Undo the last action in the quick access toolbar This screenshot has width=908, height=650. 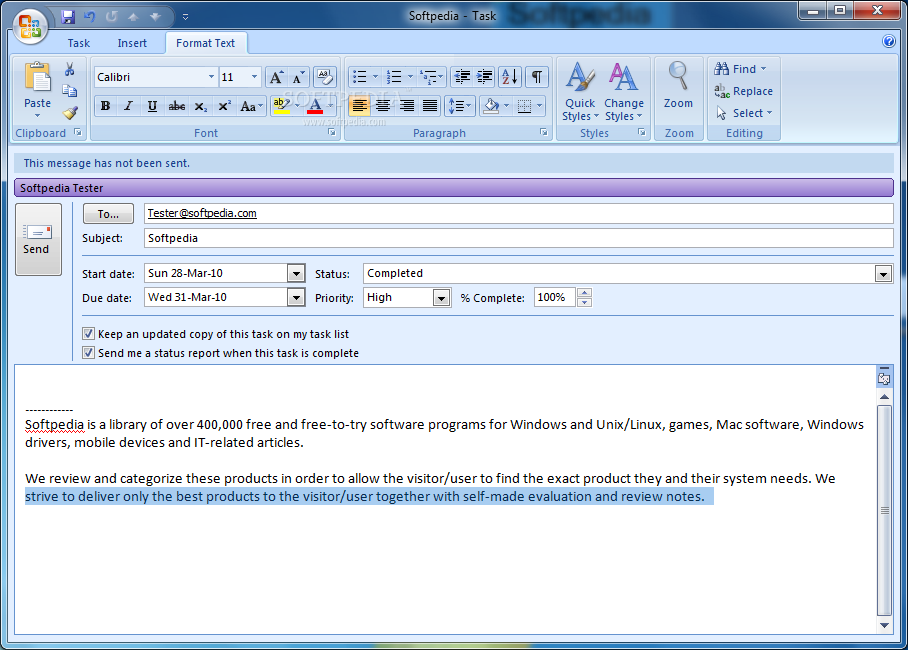89,17
